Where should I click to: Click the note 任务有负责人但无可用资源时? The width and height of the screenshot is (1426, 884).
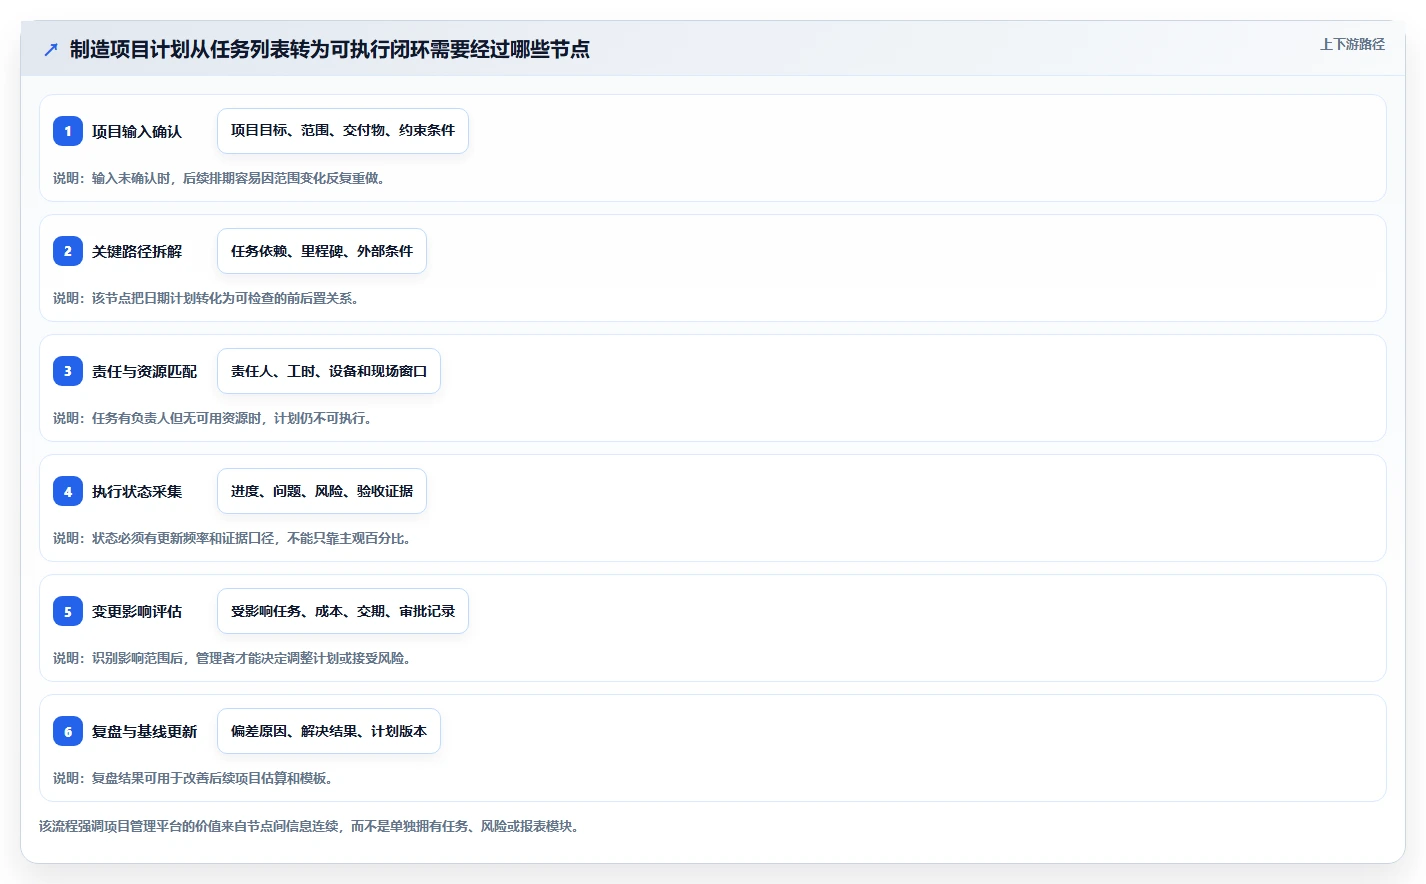tap(213, 418)
